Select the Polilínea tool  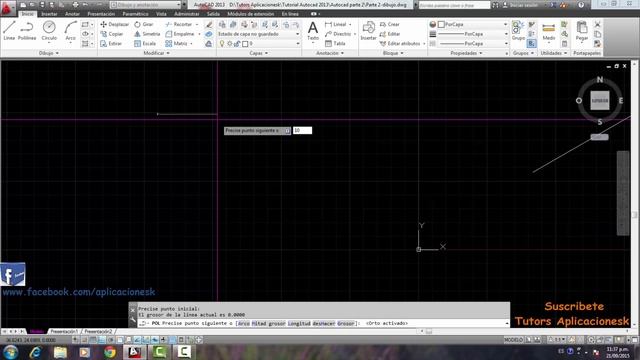[27, 31]
